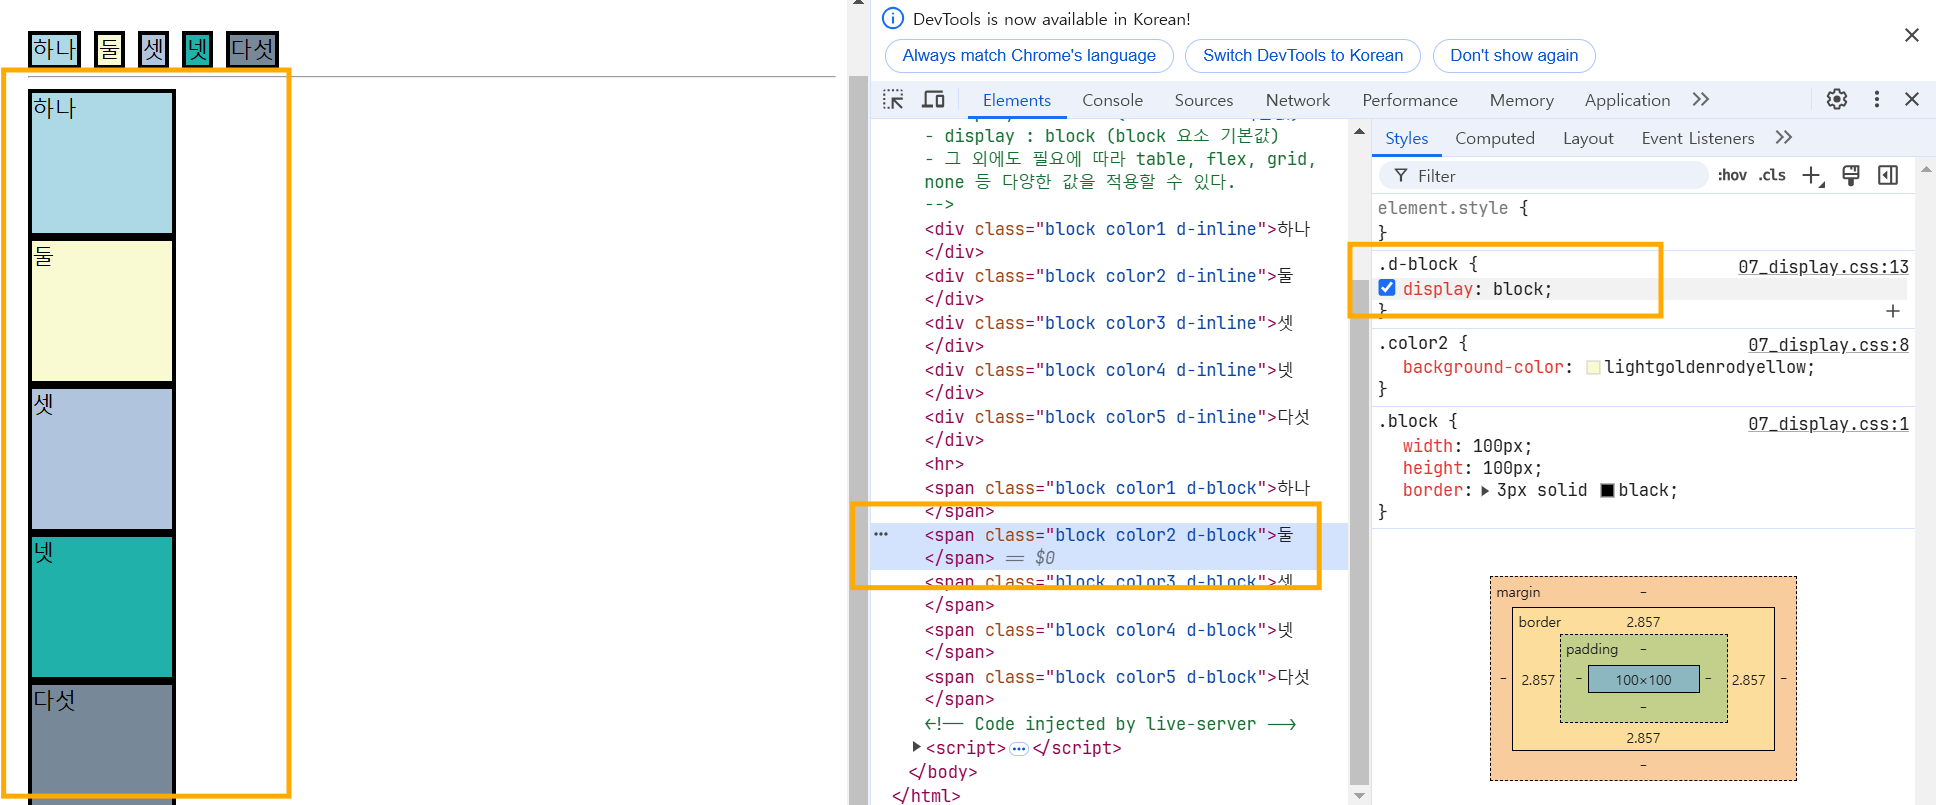1936x805 pixels.
Task: Select the hr element node
Action: (944, 465)
